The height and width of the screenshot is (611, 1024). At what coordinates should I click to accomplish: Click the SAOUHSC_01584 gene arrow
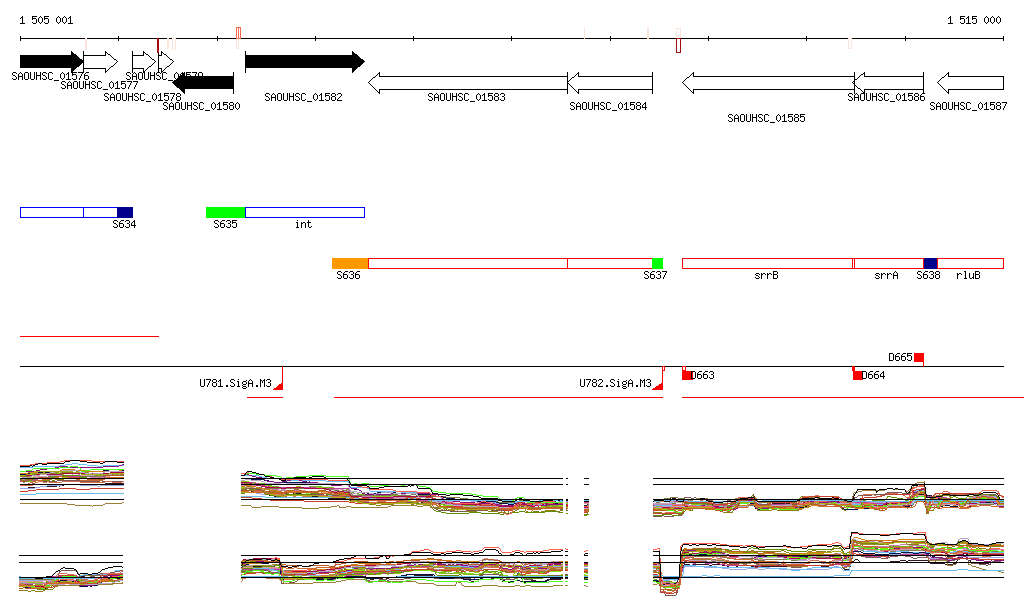[610, 83]
